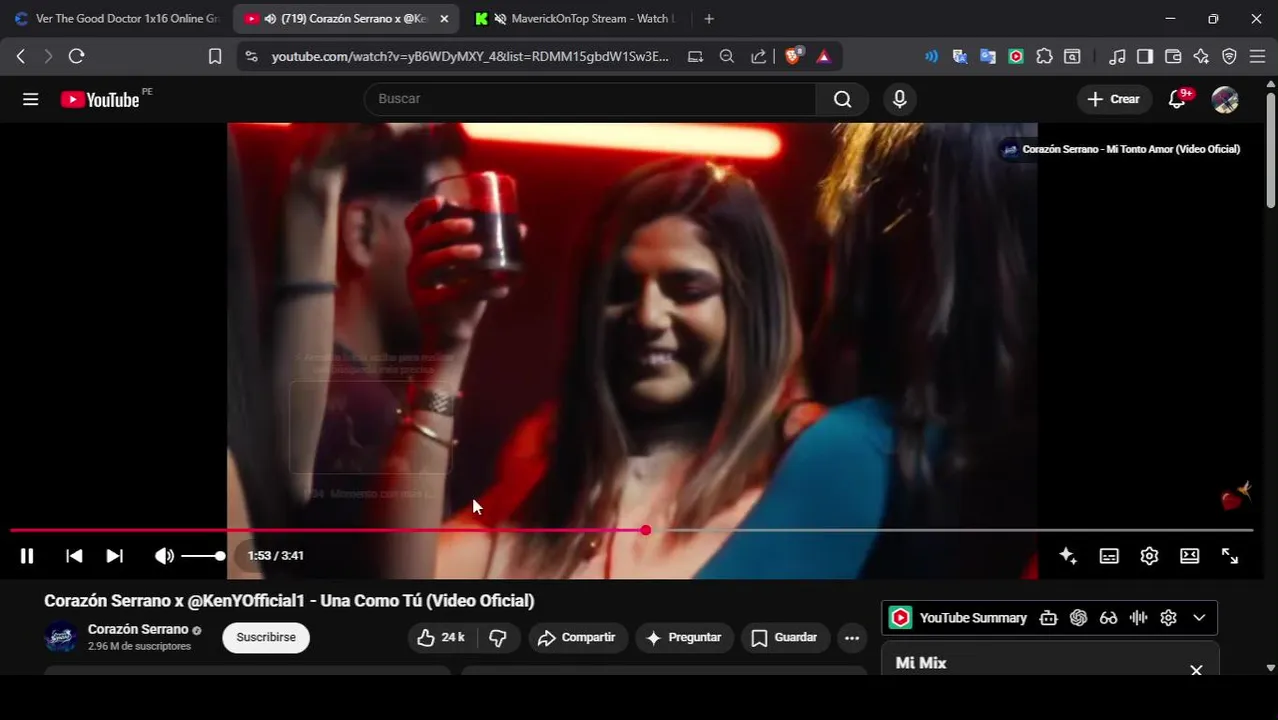Click the zoom magnifier in address bar

pyautogui.click(x=727, y=57)
